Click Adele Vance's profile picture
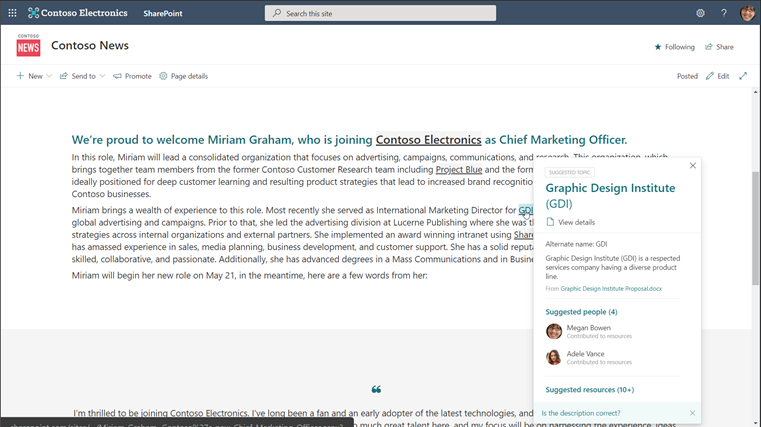The image size is (761, 427). click(554, 358)
